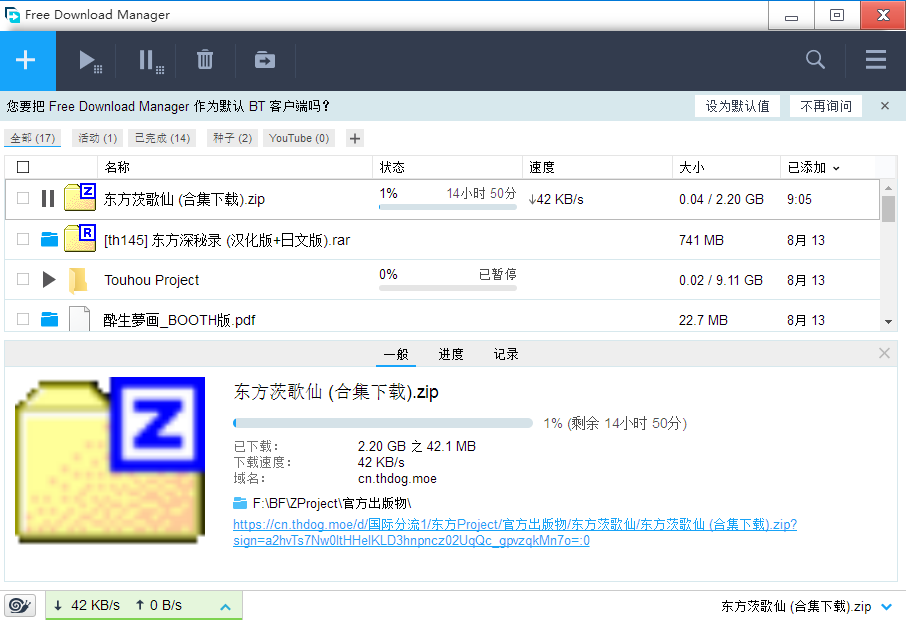The image size is (906, 620).
Task: Select the Touhou Project row name
Action: pyautogui.click(x=151, y=280)
